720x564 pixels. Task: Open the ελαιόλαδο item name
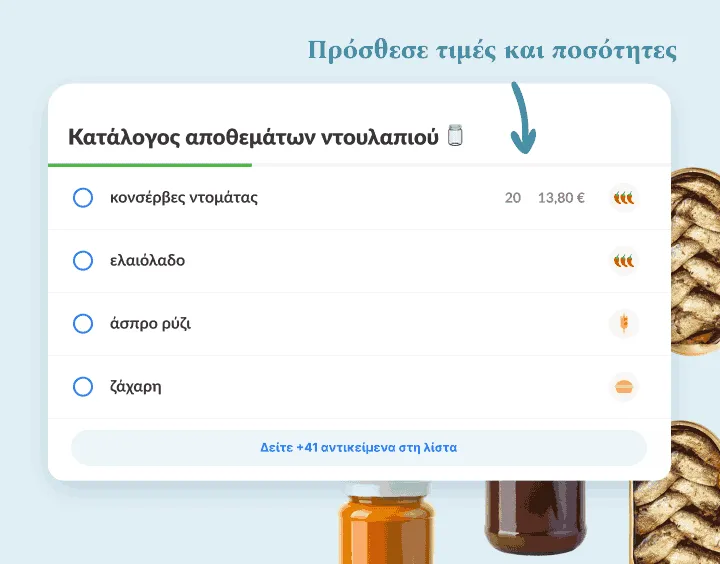[x=147, y=260]
